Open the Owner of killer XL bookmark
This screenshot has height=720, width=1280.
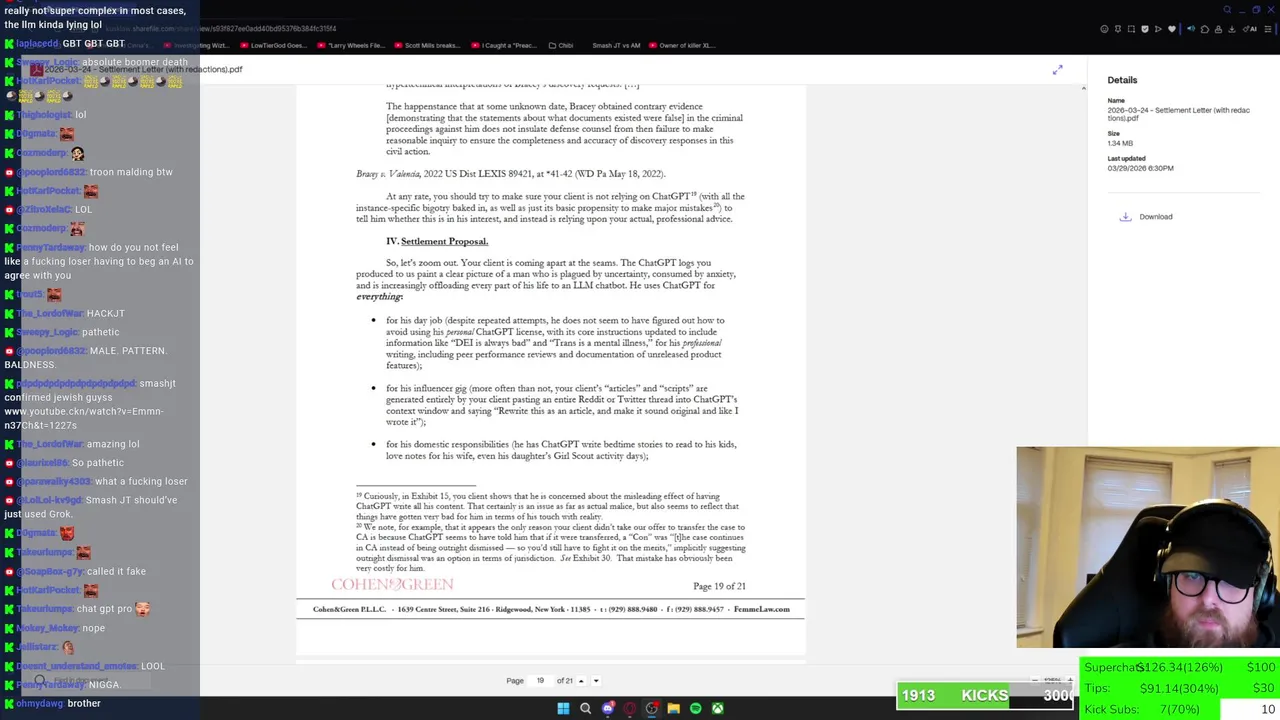click(681, 45)
